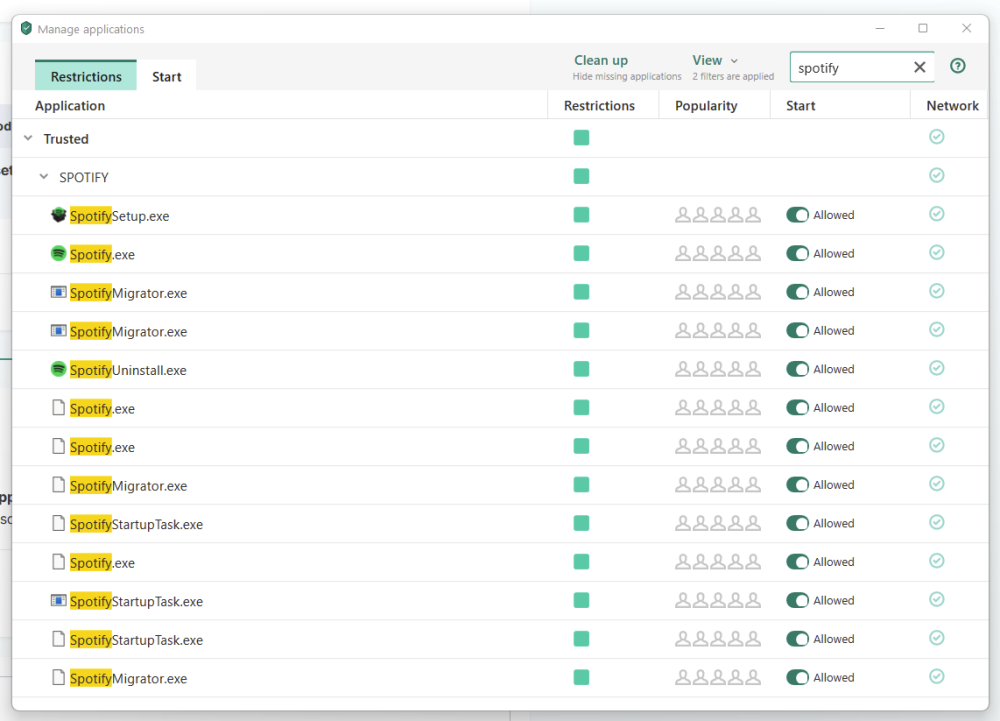Click restriction square in SpotifyUninstall.exe row
The width and height of the screenshot is (1000, 721).
coord(581,369)
